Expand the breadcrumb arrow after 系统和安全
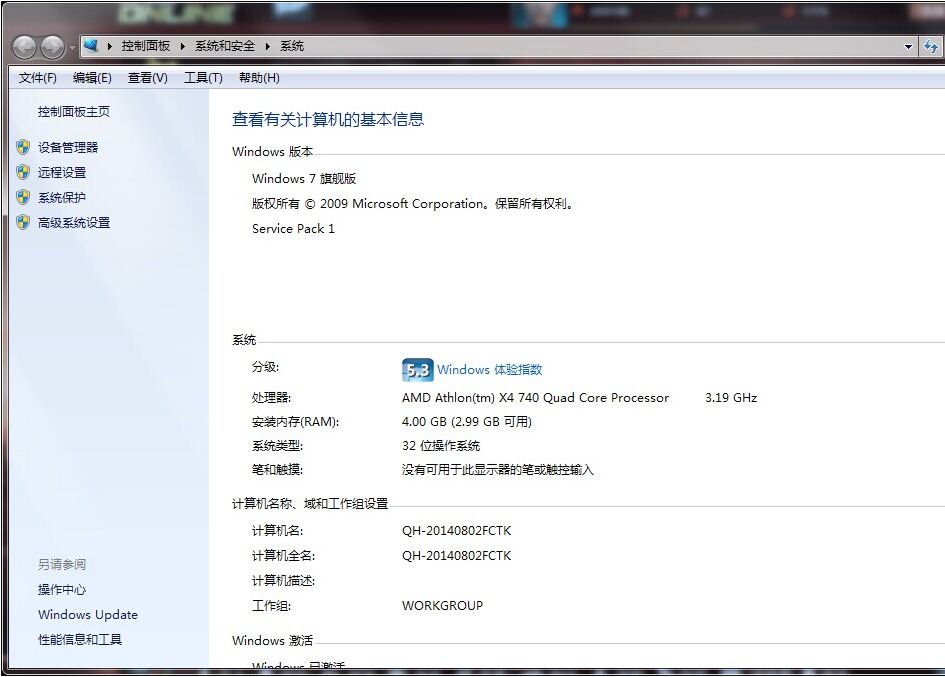Screen dimensions: 945x677 (x=268, y=46)
